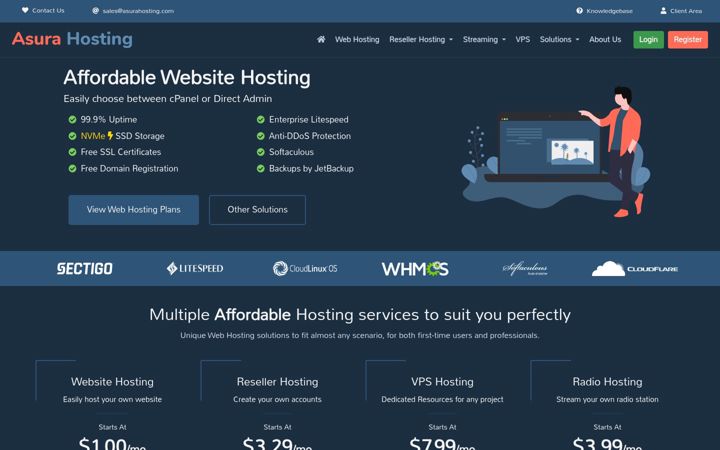This screenshot has height=450, width=720.
Task: Click the heart icon beside Contact Us
Action: point(25,10)
